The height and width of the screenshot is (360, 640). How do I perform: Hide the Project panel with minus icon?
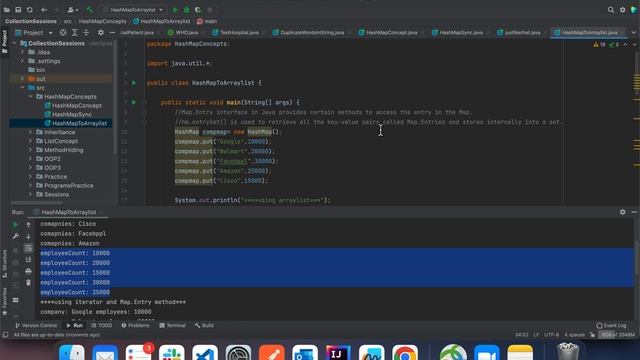point(112,33)
